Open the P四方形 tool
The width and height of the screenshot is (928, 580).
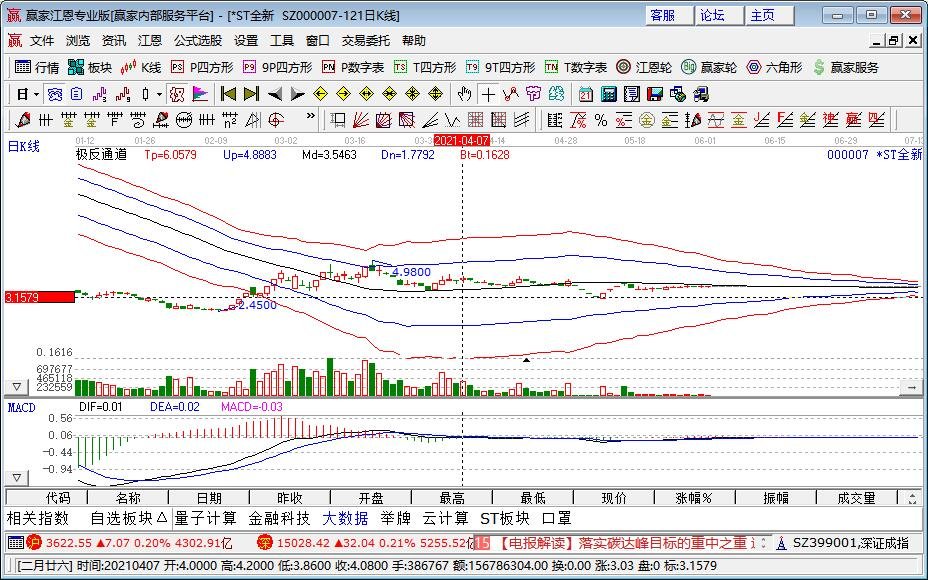tap(202, 67)
